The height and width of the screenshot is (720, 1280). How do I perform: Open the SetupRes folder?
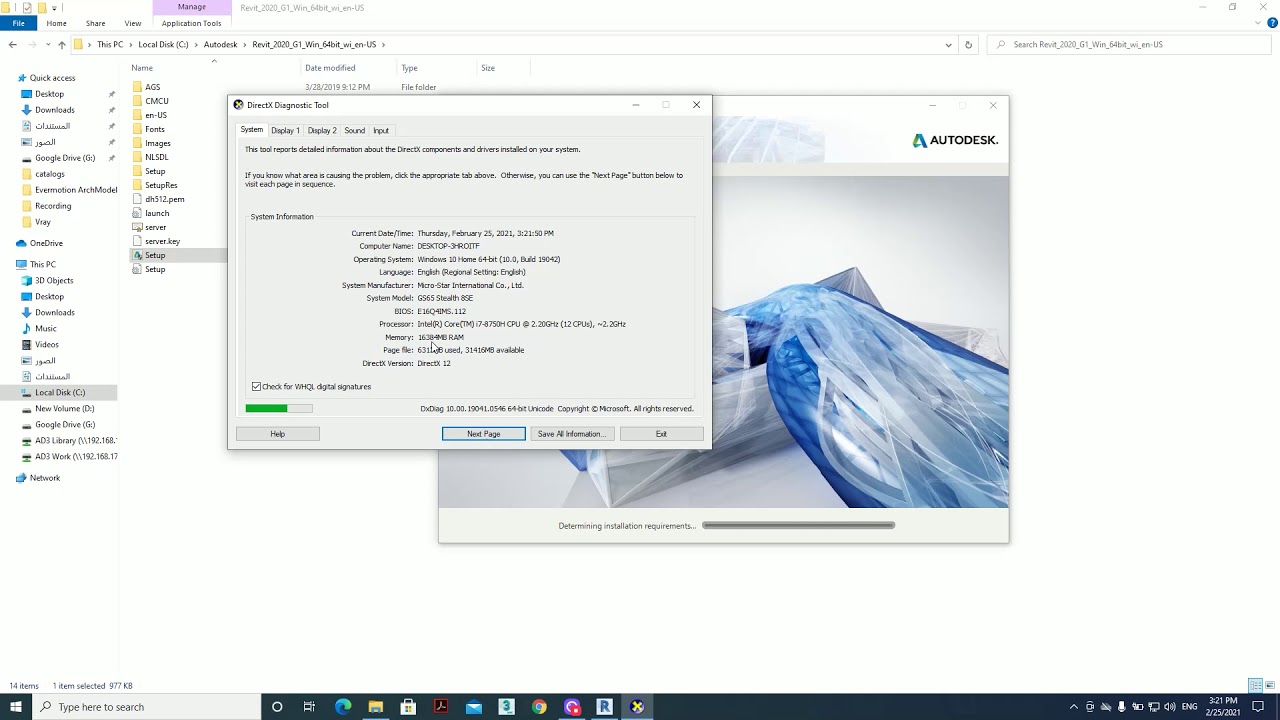pyautogui.click(x=161, y=185)
